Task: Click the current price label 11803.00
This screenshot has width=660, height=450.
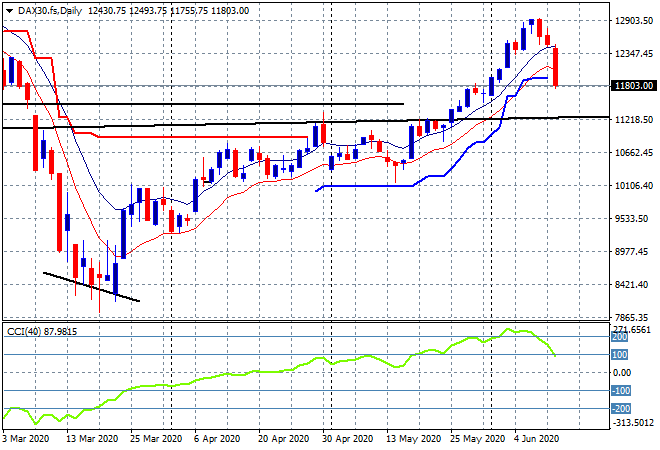Action: [633, 85]
